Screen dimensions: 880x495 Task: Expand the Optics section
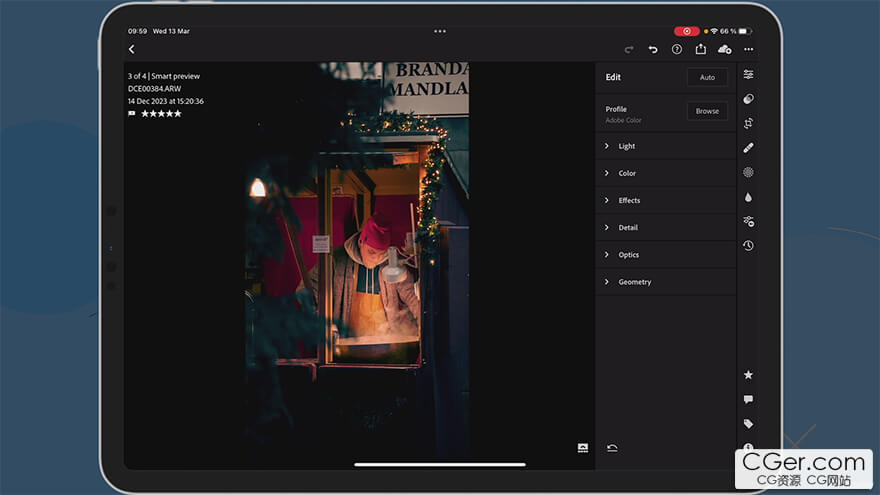point(666,255)
